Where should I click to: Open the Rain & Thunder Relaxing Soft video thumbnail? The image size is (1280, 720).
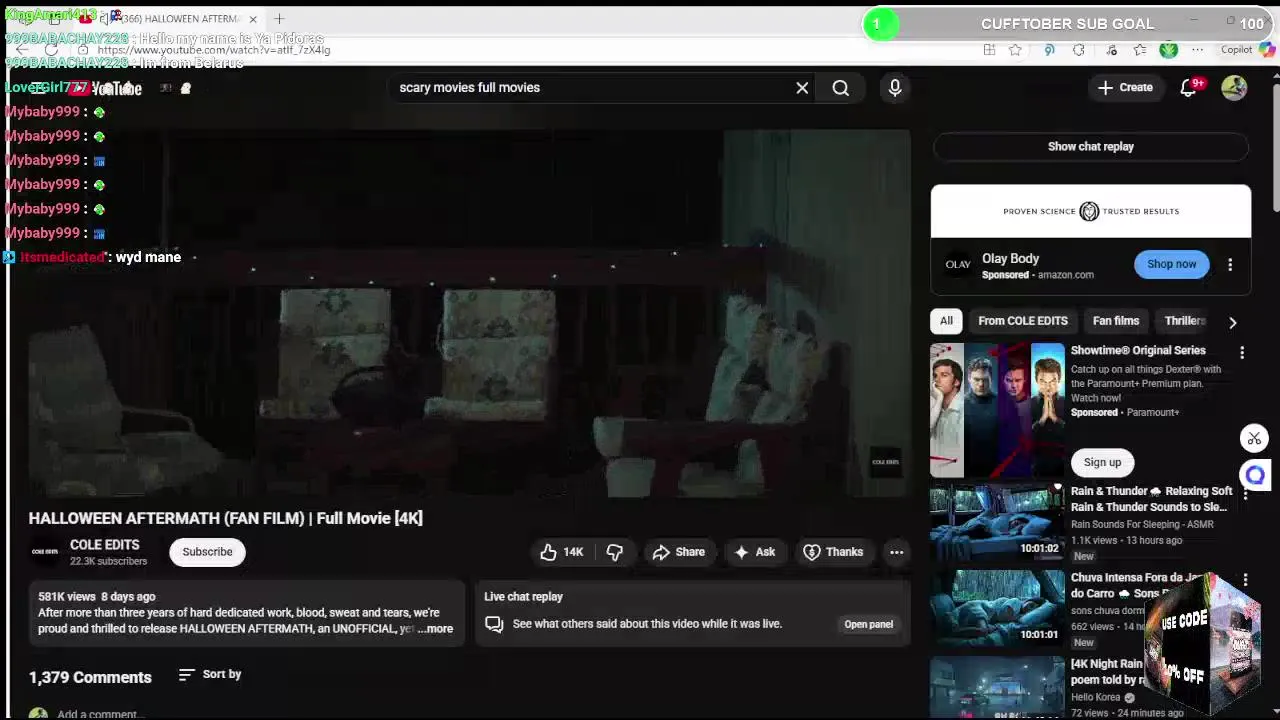coord(997,523)
